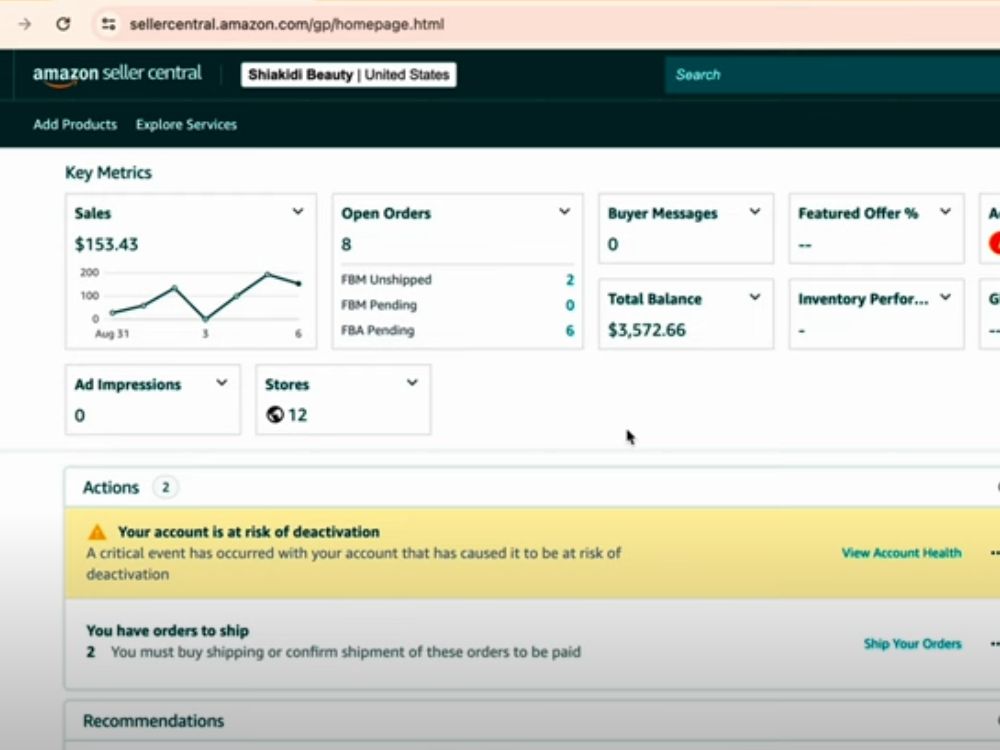Expand the Buyer Messages card chevron
The image size is (1000, 750).
(754, 212)
